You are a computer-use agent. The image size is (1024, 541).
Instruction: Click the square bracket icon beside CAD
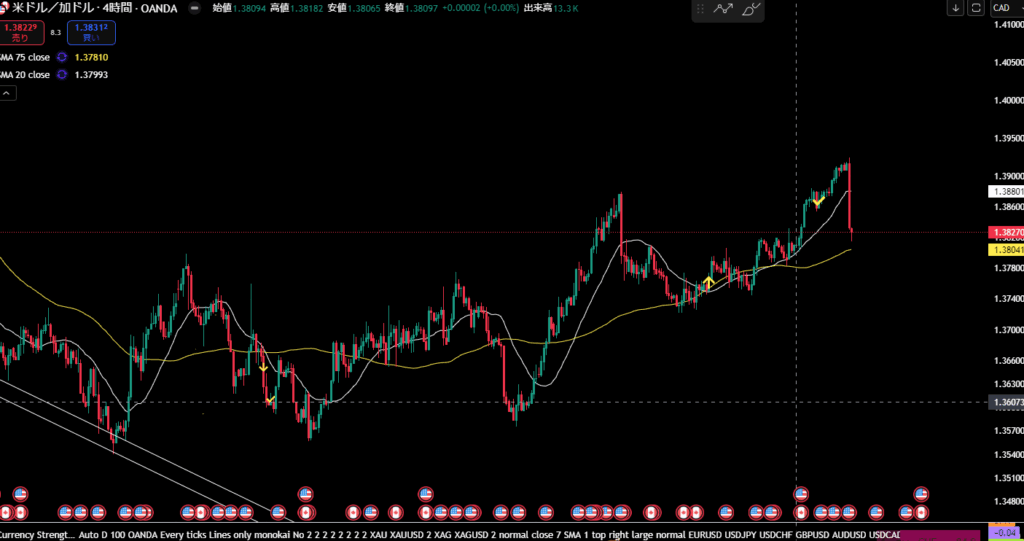976,8
